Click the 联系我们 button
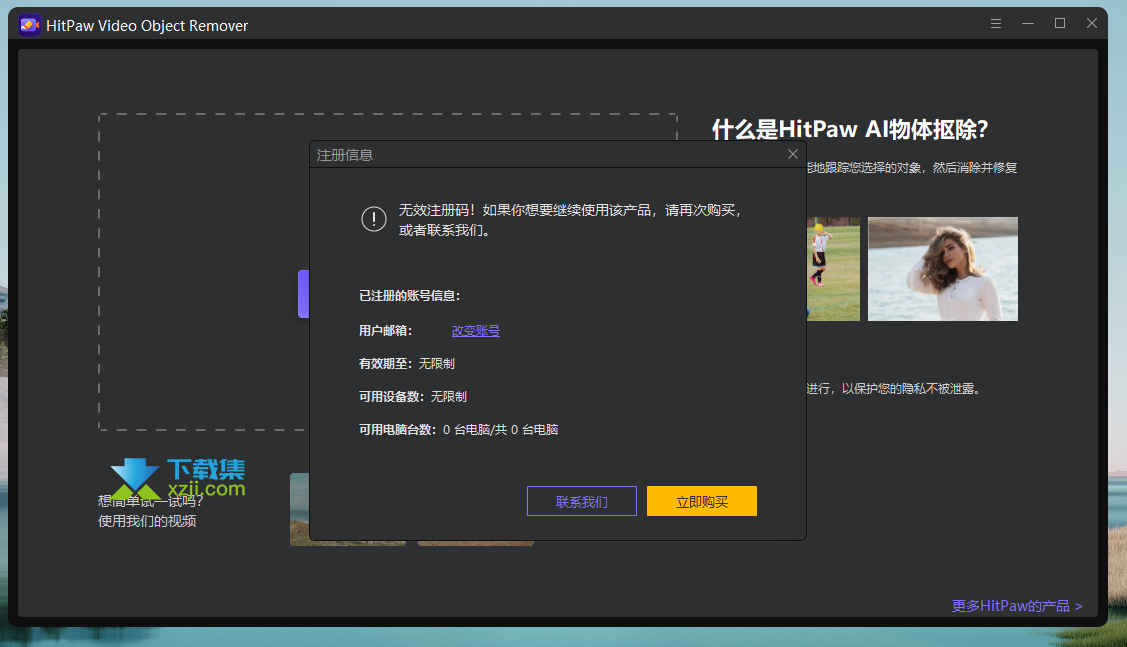Screen dimensions: 1127x647 581,501
